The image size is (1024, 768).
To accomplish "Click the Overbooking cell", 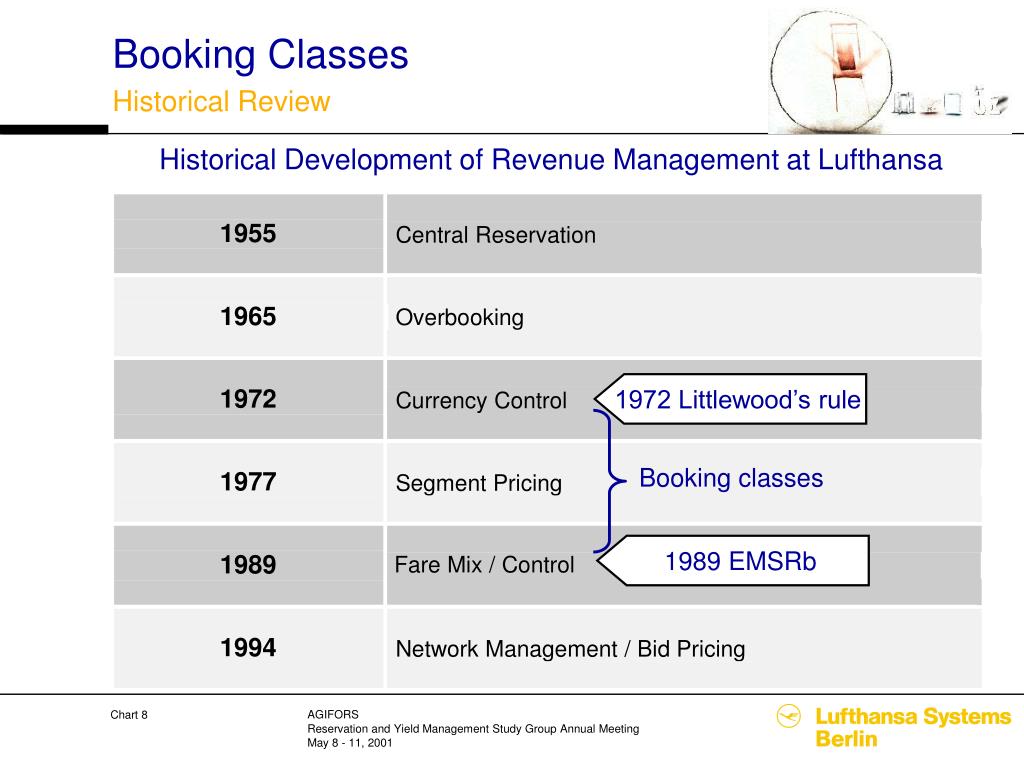I will pyautogui.click(x=684, y=317).
